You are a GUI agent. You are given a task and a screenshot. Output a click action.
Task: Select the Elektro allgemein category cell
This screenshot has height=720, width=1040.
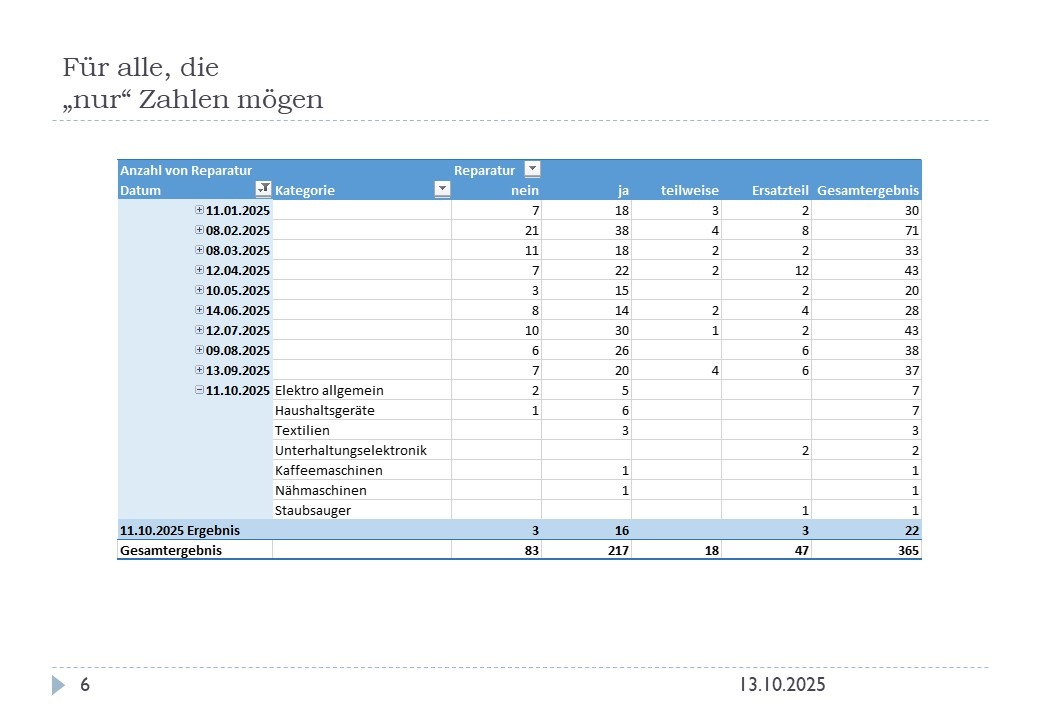(329, 390)
